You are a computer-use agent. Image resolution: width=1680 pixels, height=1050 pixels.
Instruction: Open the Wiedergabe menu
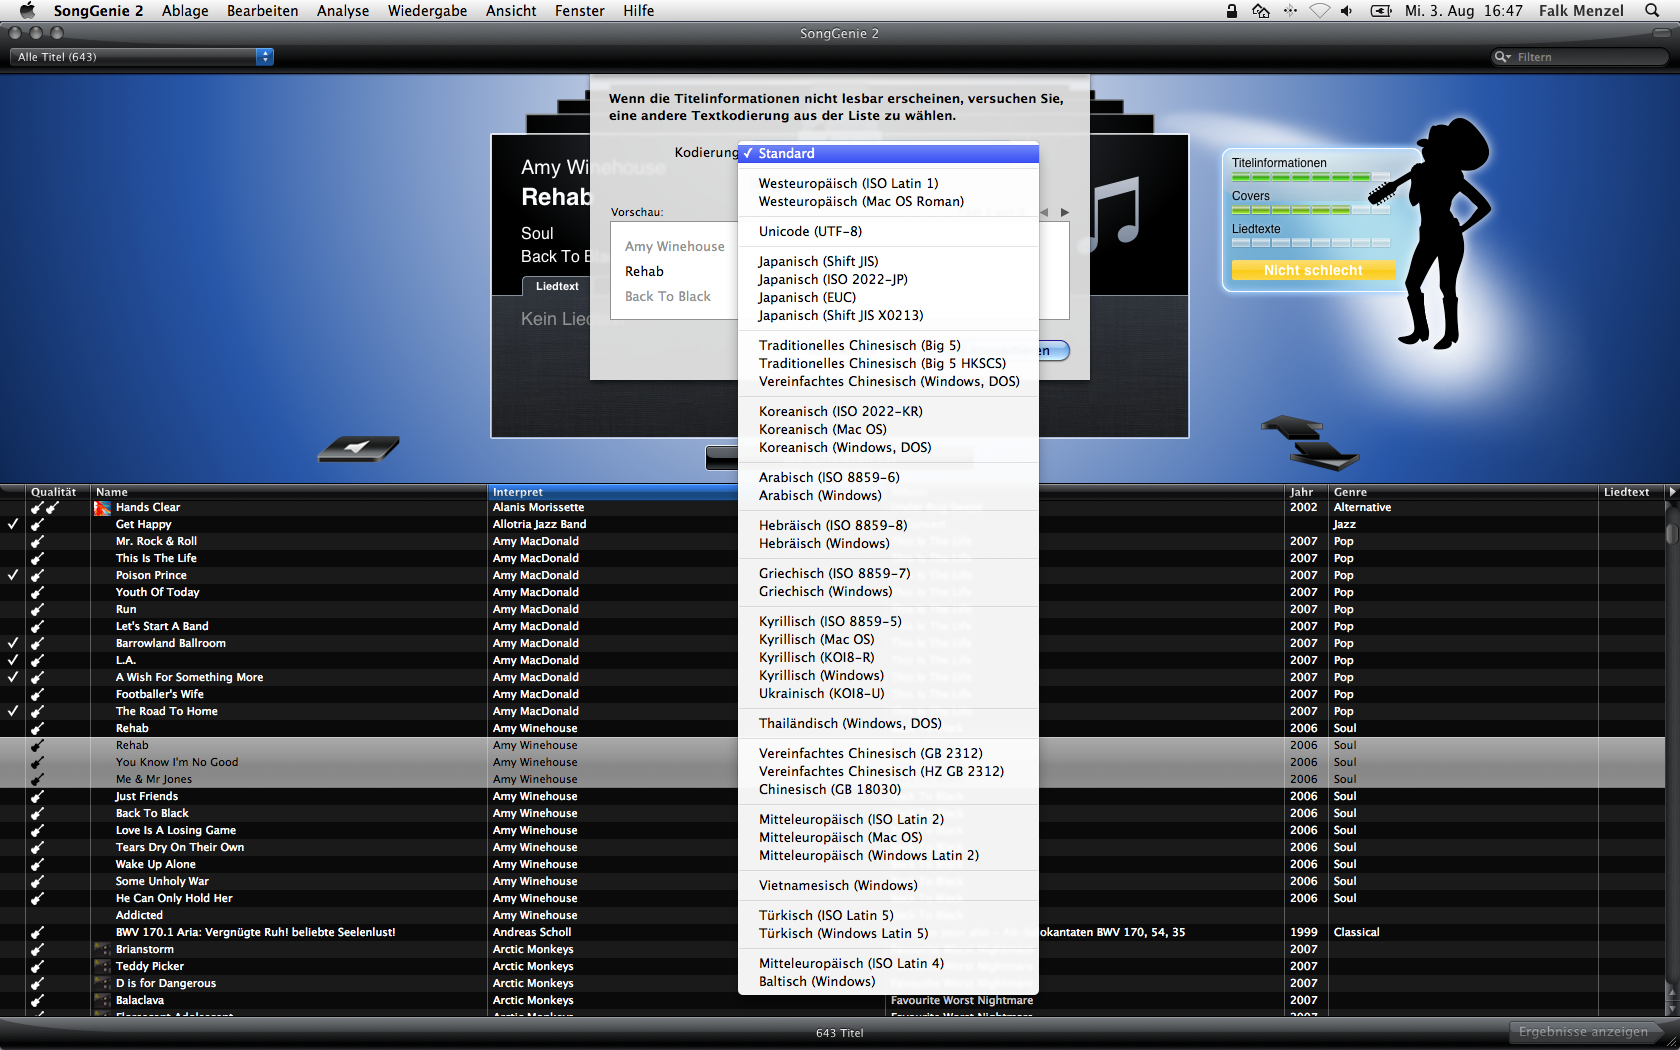click(427, 11)
